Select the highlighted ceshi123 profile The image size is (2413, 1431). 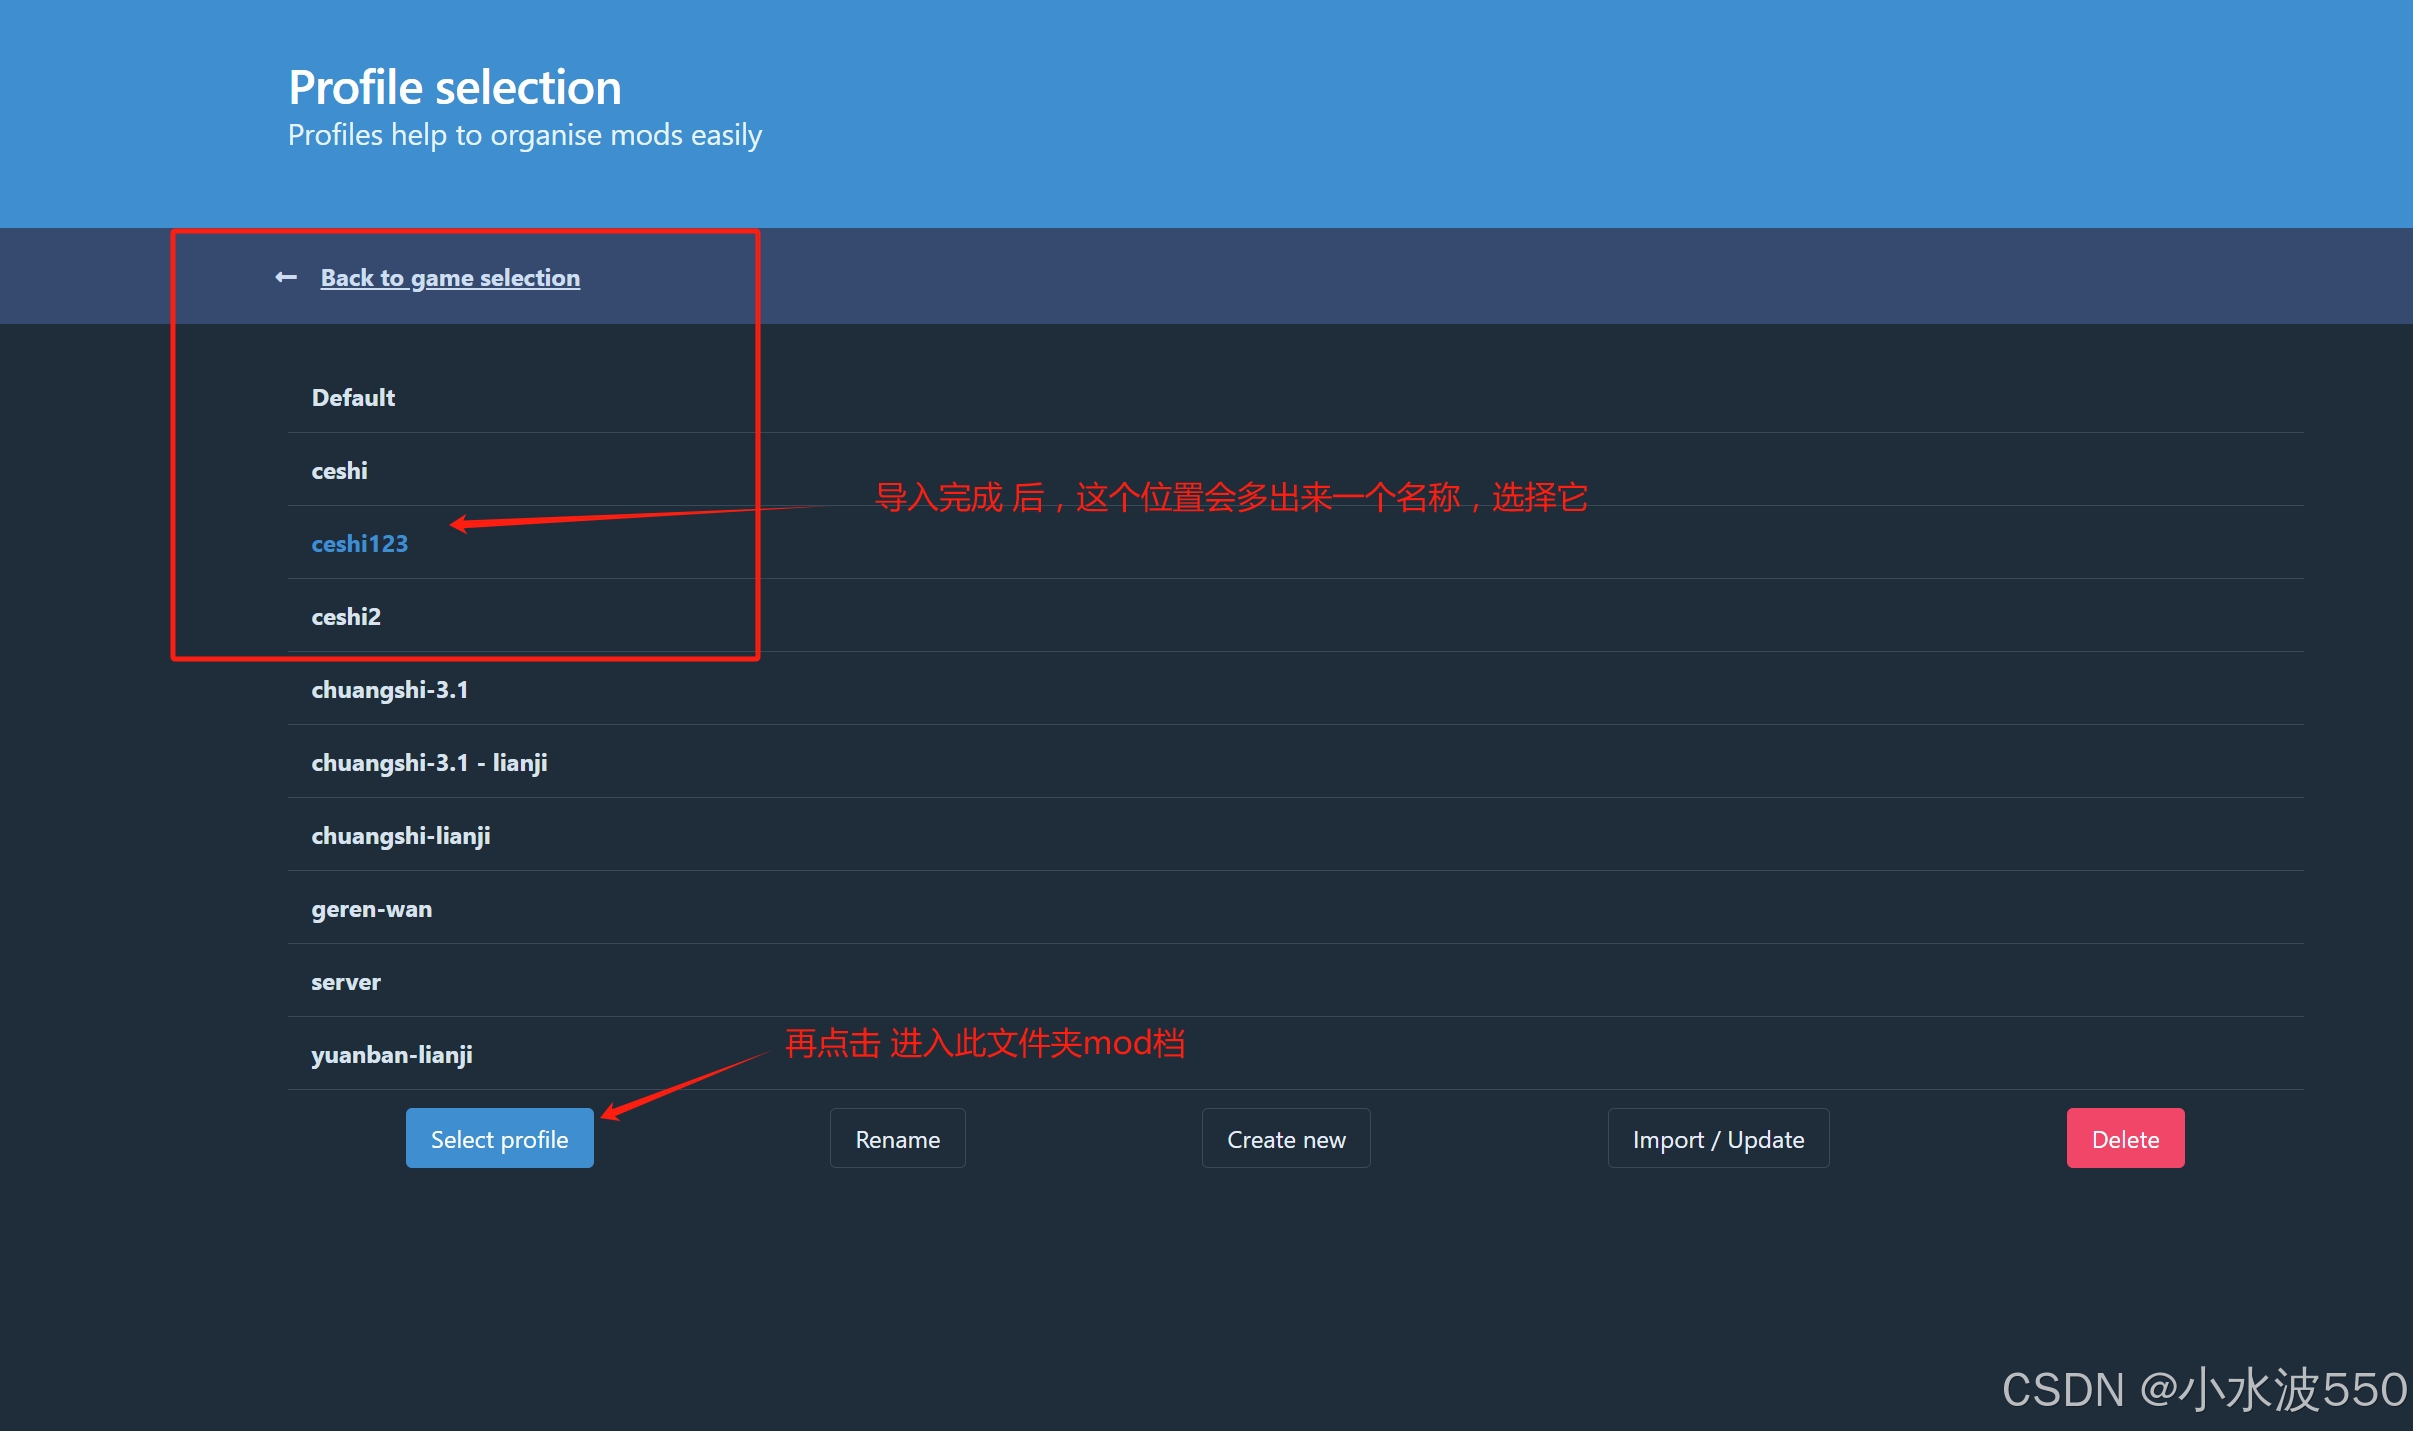(359, 543)
